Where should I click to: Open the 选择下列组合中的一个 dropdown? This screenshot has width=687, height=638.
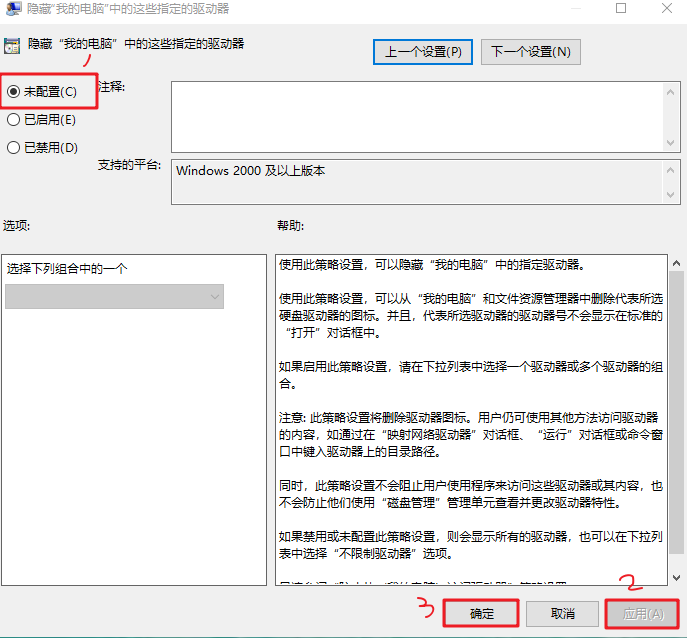[114, 296]
